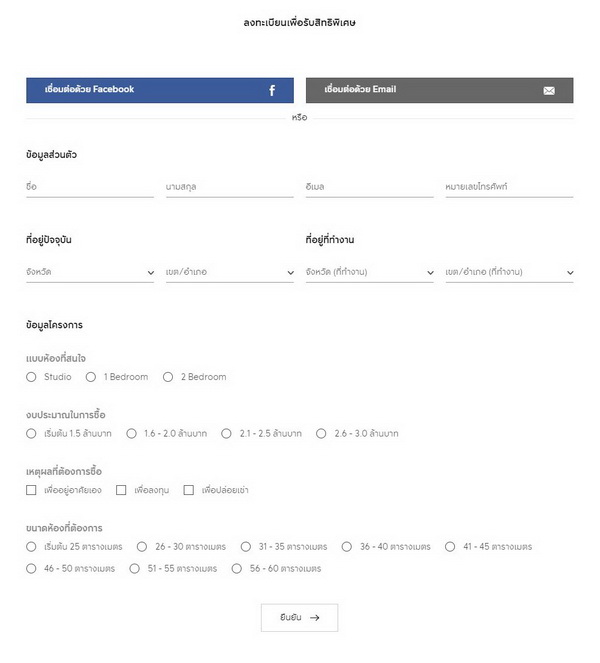600x663 pixels.
Task: Choose the 2 Bedroom radio button
Action: pos(168,377)
